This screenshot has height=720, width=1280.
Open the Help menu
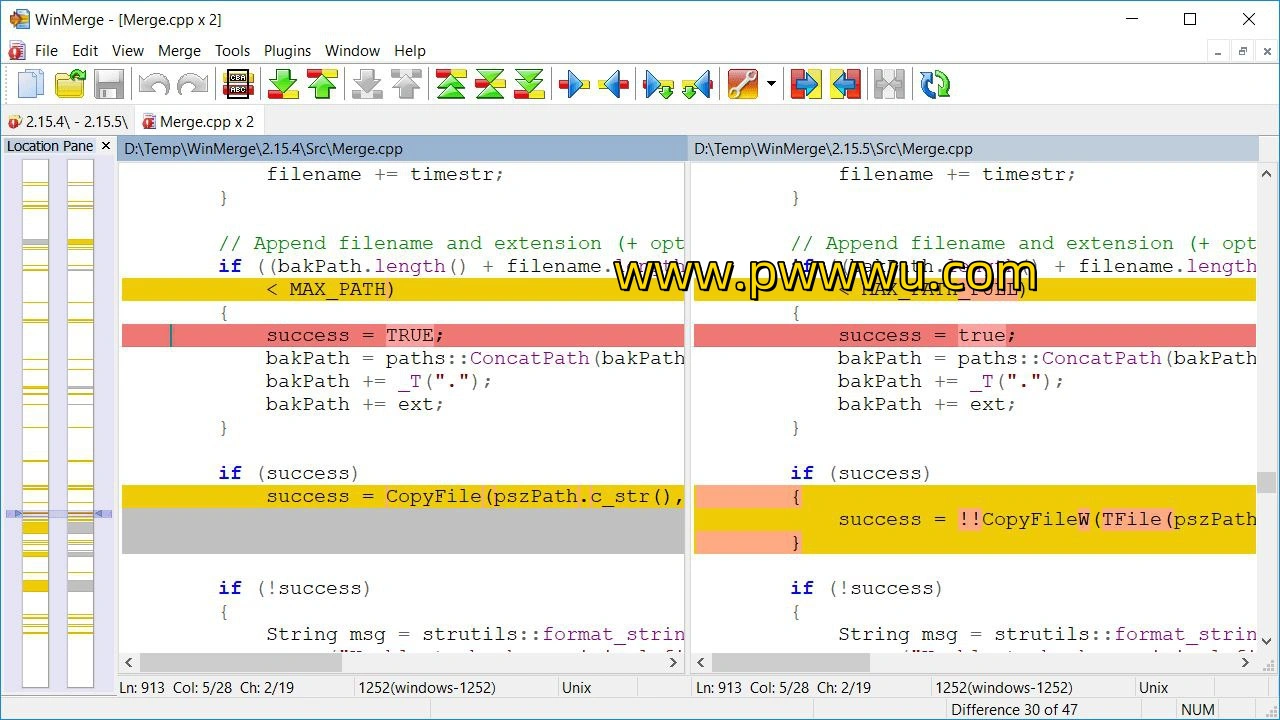410,50
